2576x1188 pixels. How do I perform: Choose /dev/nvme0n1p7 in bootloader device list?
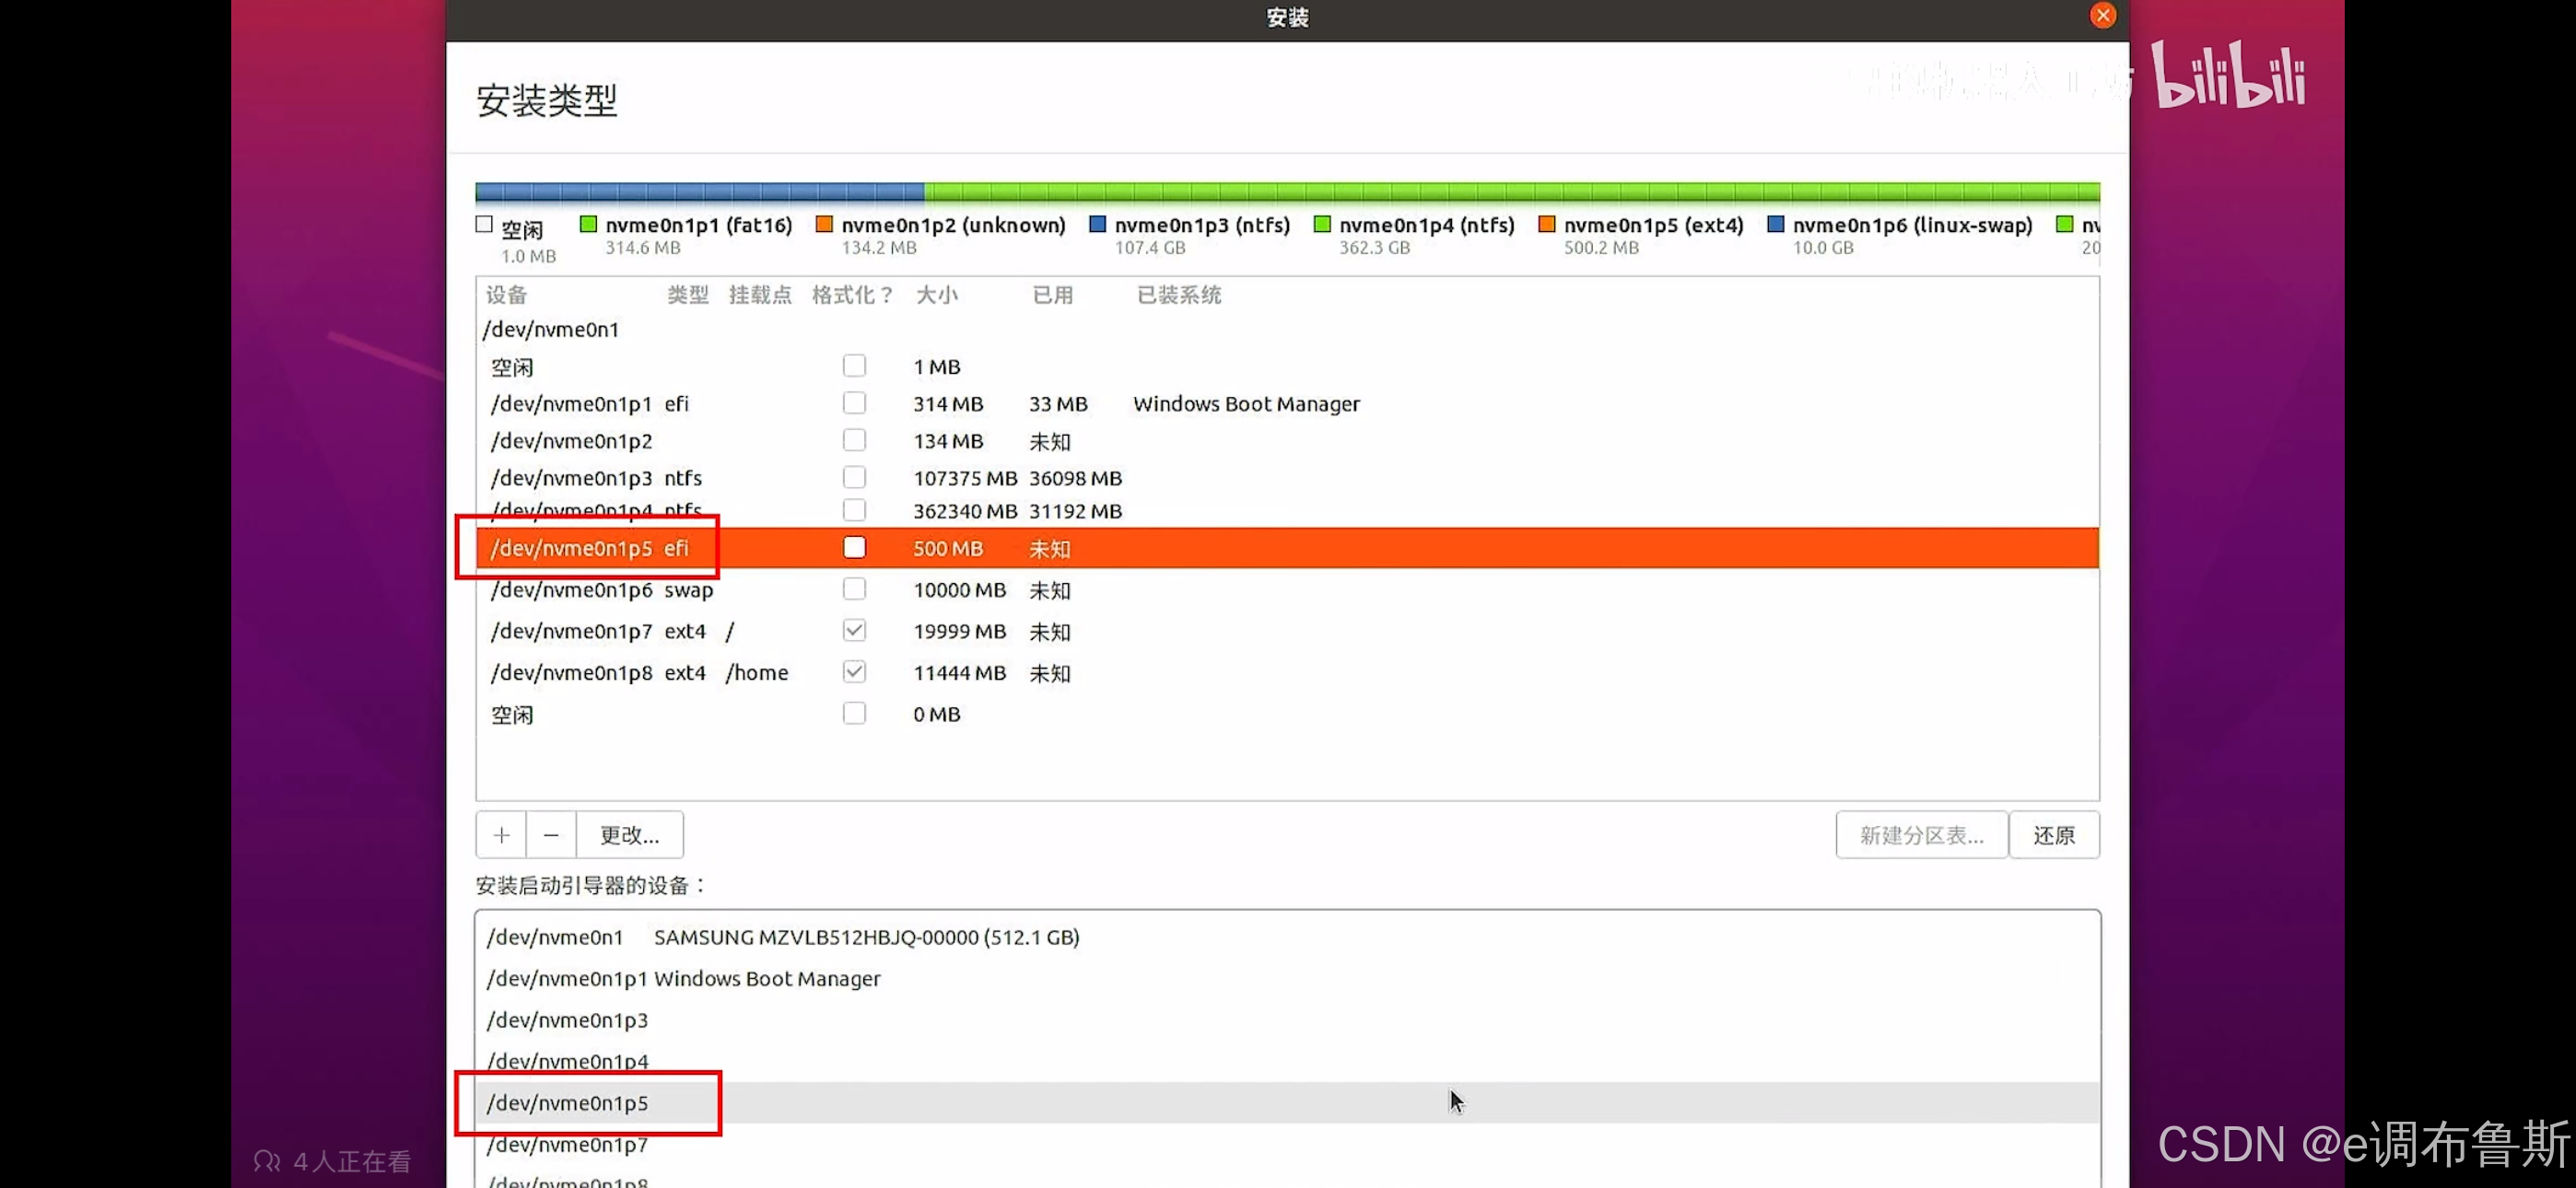[1288, 1144]
